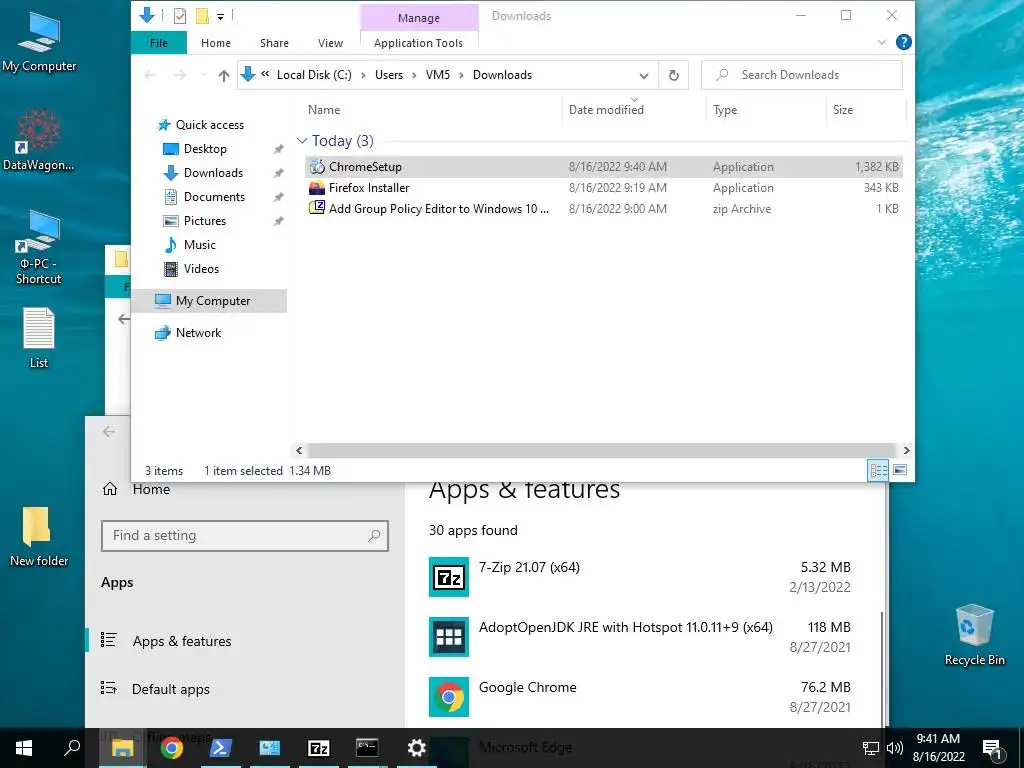
Task: Click the Back navigation arrow in Explorer
Action: click(150, 75)
